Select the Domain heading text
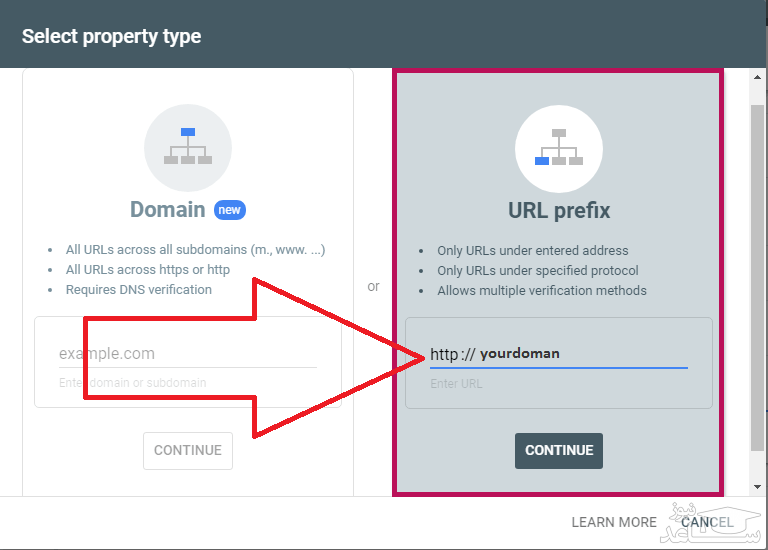The image size is (768, 550). click(x=167, y=210)
